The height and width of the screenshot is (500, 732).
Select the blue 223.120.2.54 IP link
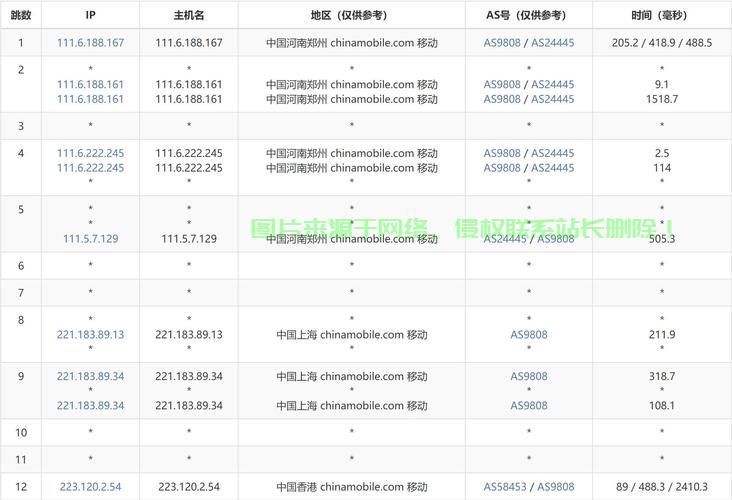pyautogui.click(x=90, y=487)
